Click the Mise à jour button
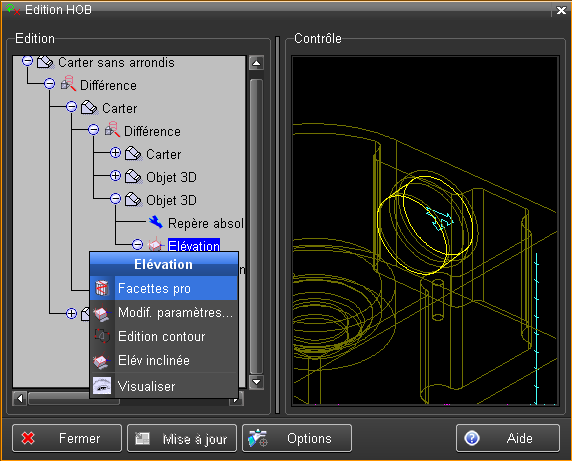572x461 pixels. coord(182,438)
